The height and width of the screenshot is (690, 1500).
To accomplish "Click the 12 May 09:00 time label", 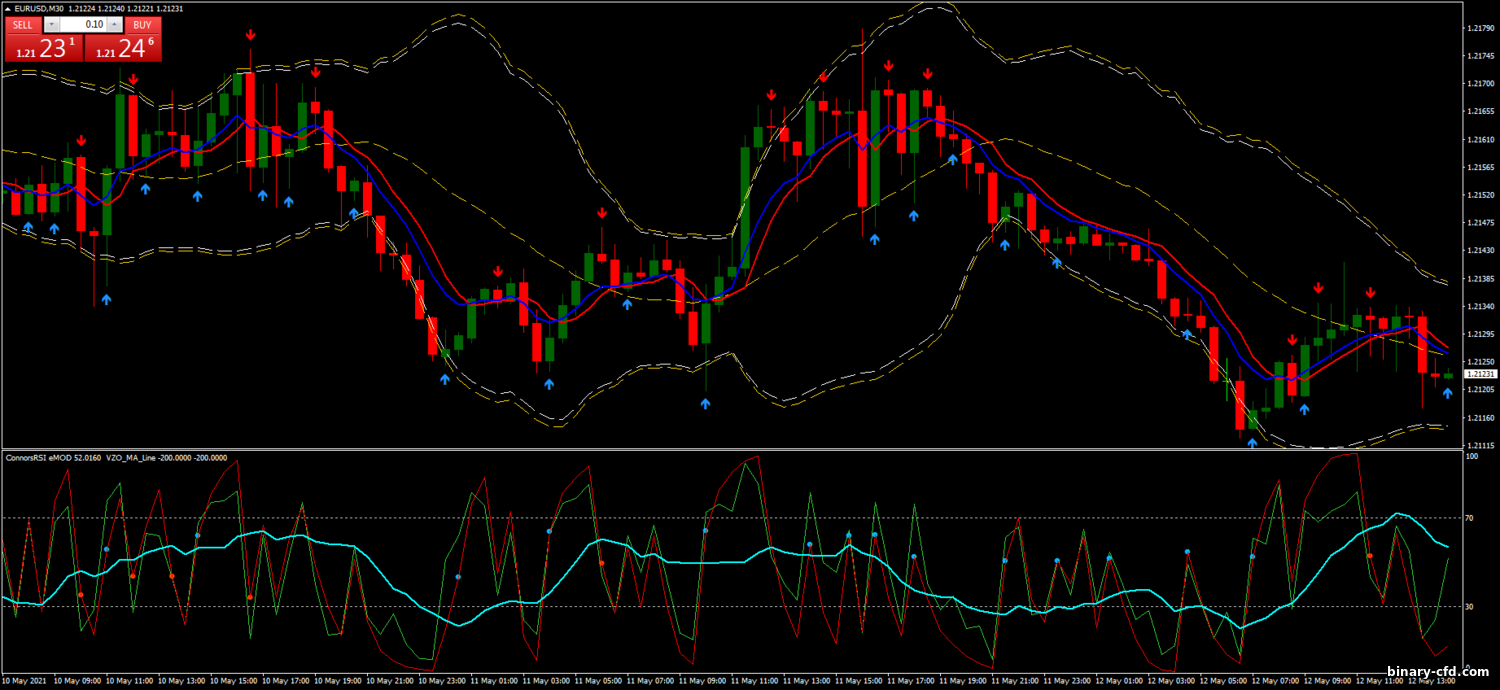I will tap(1329, 681).
